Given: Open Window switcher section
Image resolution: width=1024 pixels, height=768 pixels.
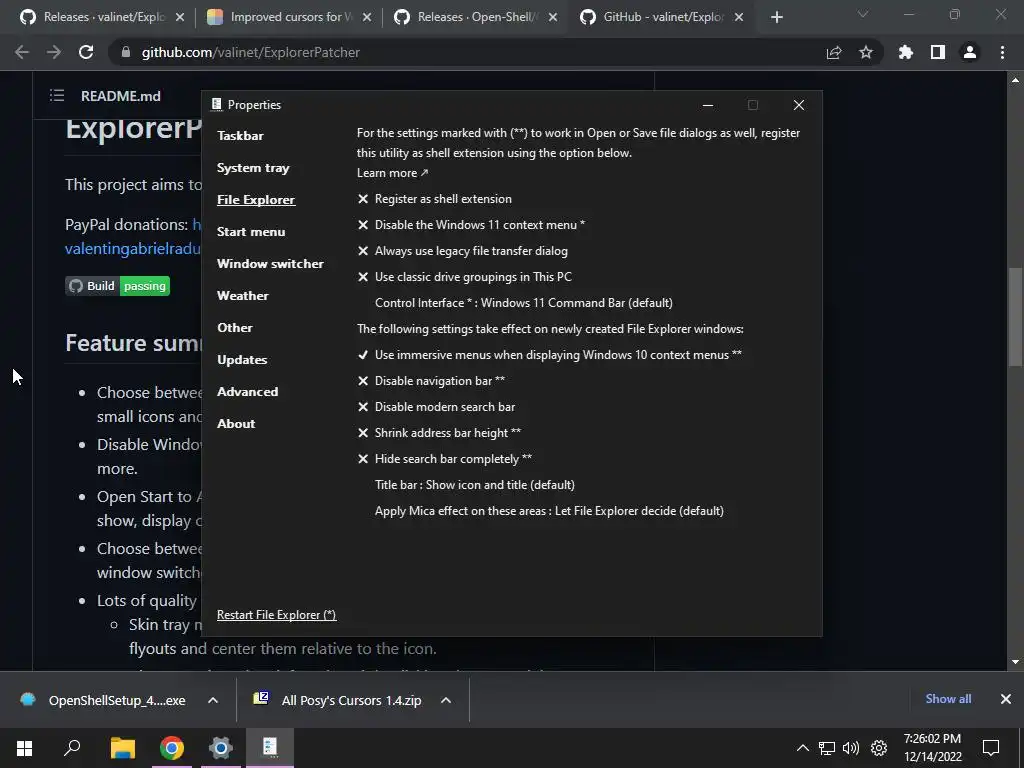Looking at the screenshot, I should [270, 264].
